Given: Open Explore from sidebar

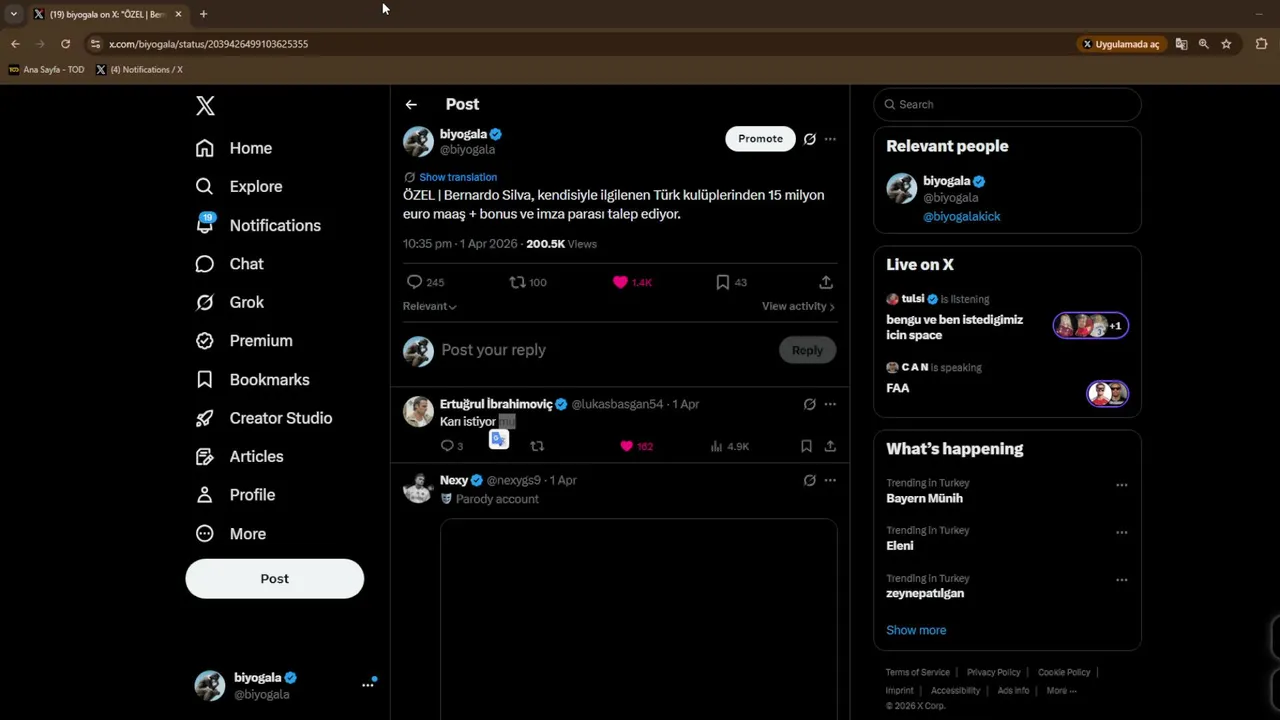Looking at the screenshot, I should click(x=239, y=186).
